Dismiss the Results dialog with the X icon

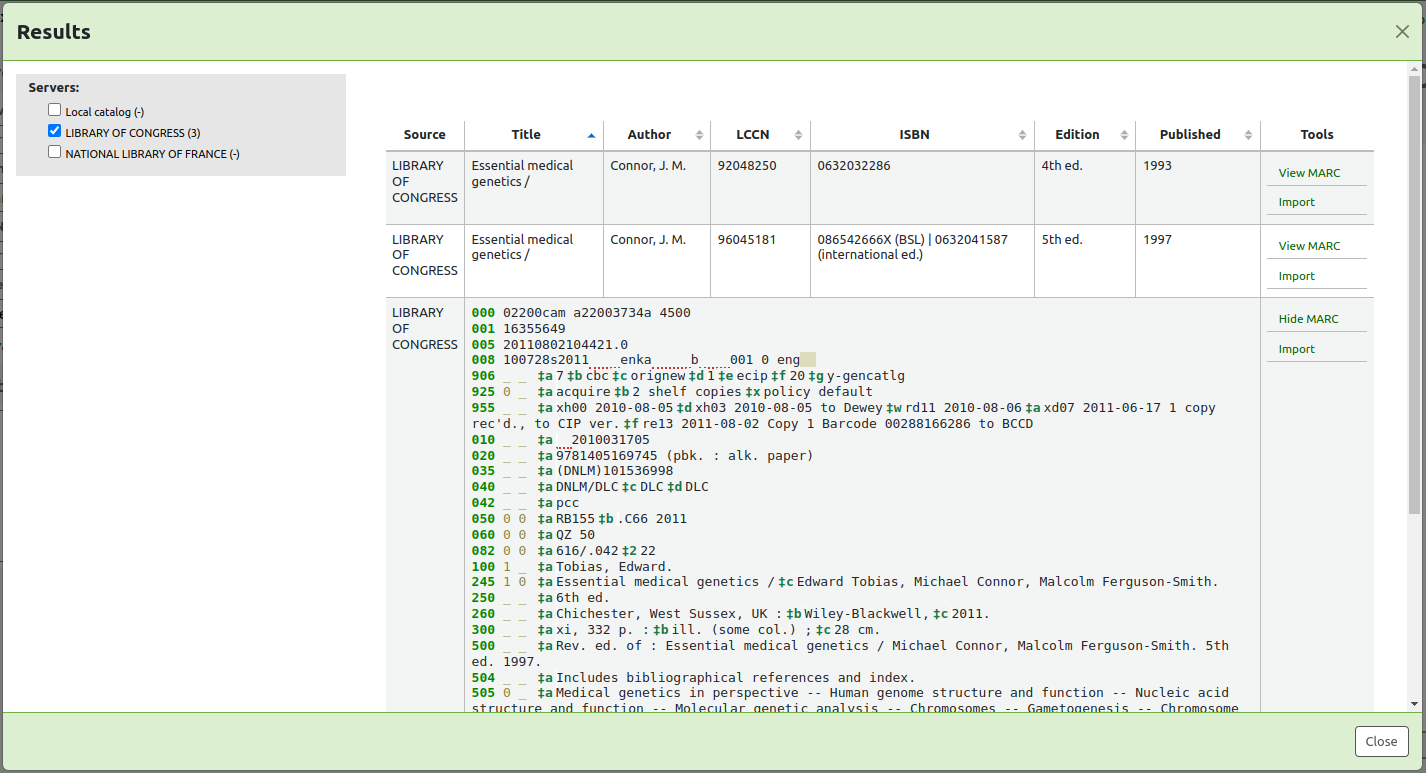pyautogui.click(x=1402, y=31)
